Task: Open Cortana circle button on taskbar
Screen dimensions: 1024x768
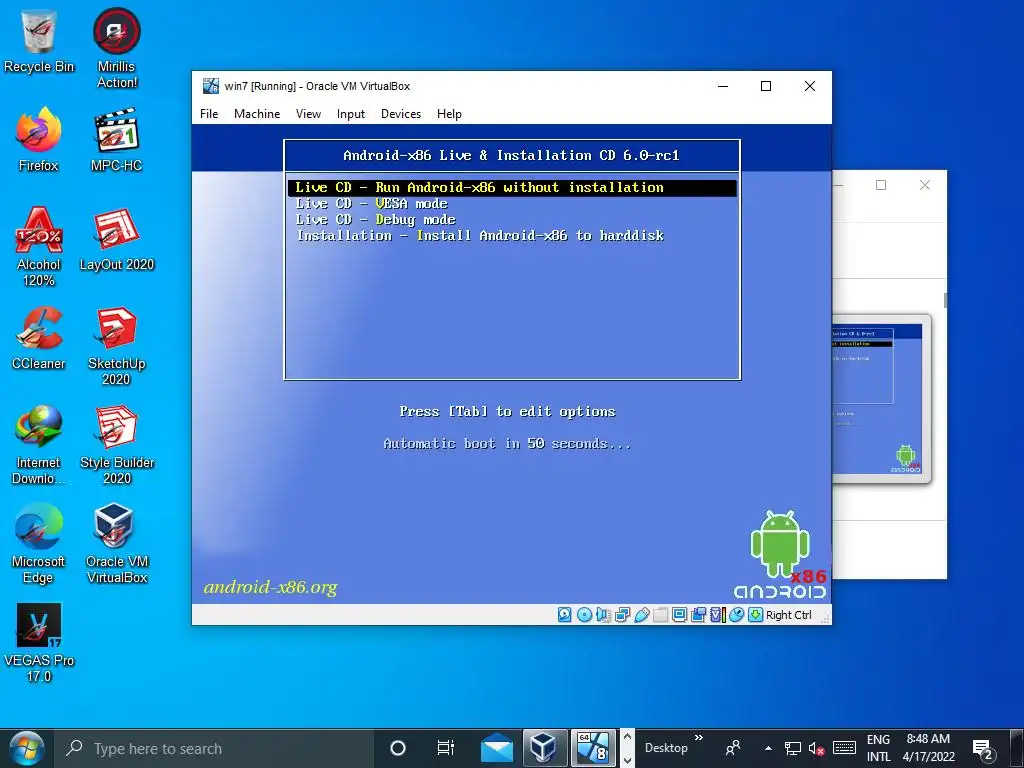Action: pos(397,748)
